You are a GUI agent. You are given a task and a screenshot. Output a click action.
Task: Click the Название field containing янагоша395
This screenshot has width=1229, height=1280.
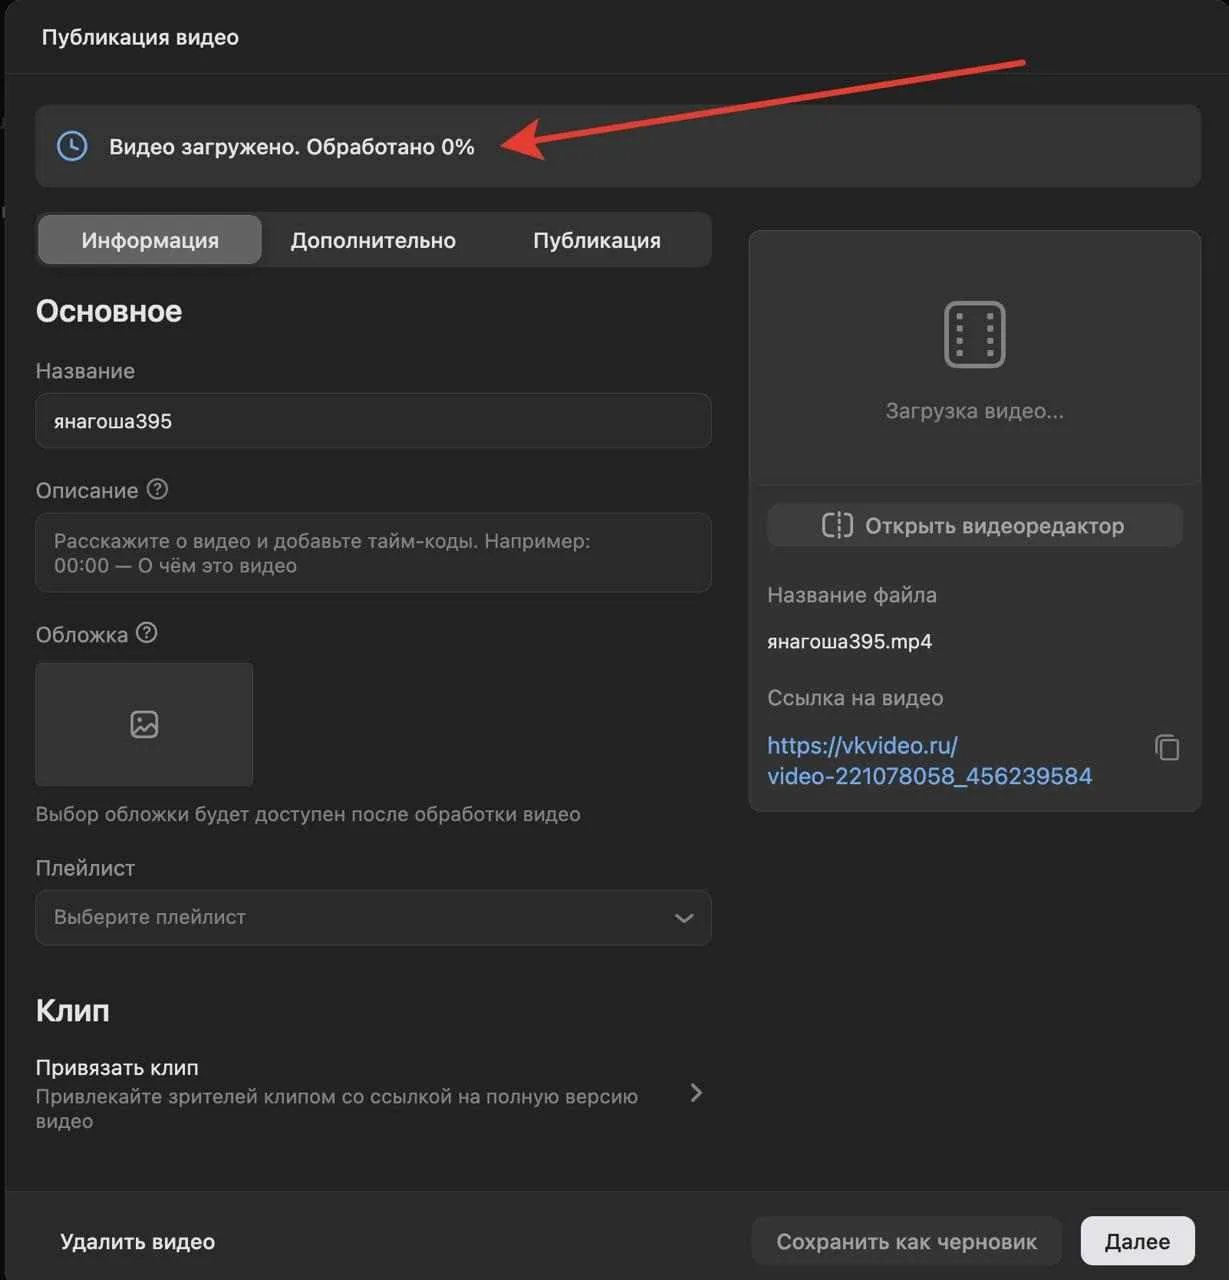pyautogui.click(x=373, y=421)
